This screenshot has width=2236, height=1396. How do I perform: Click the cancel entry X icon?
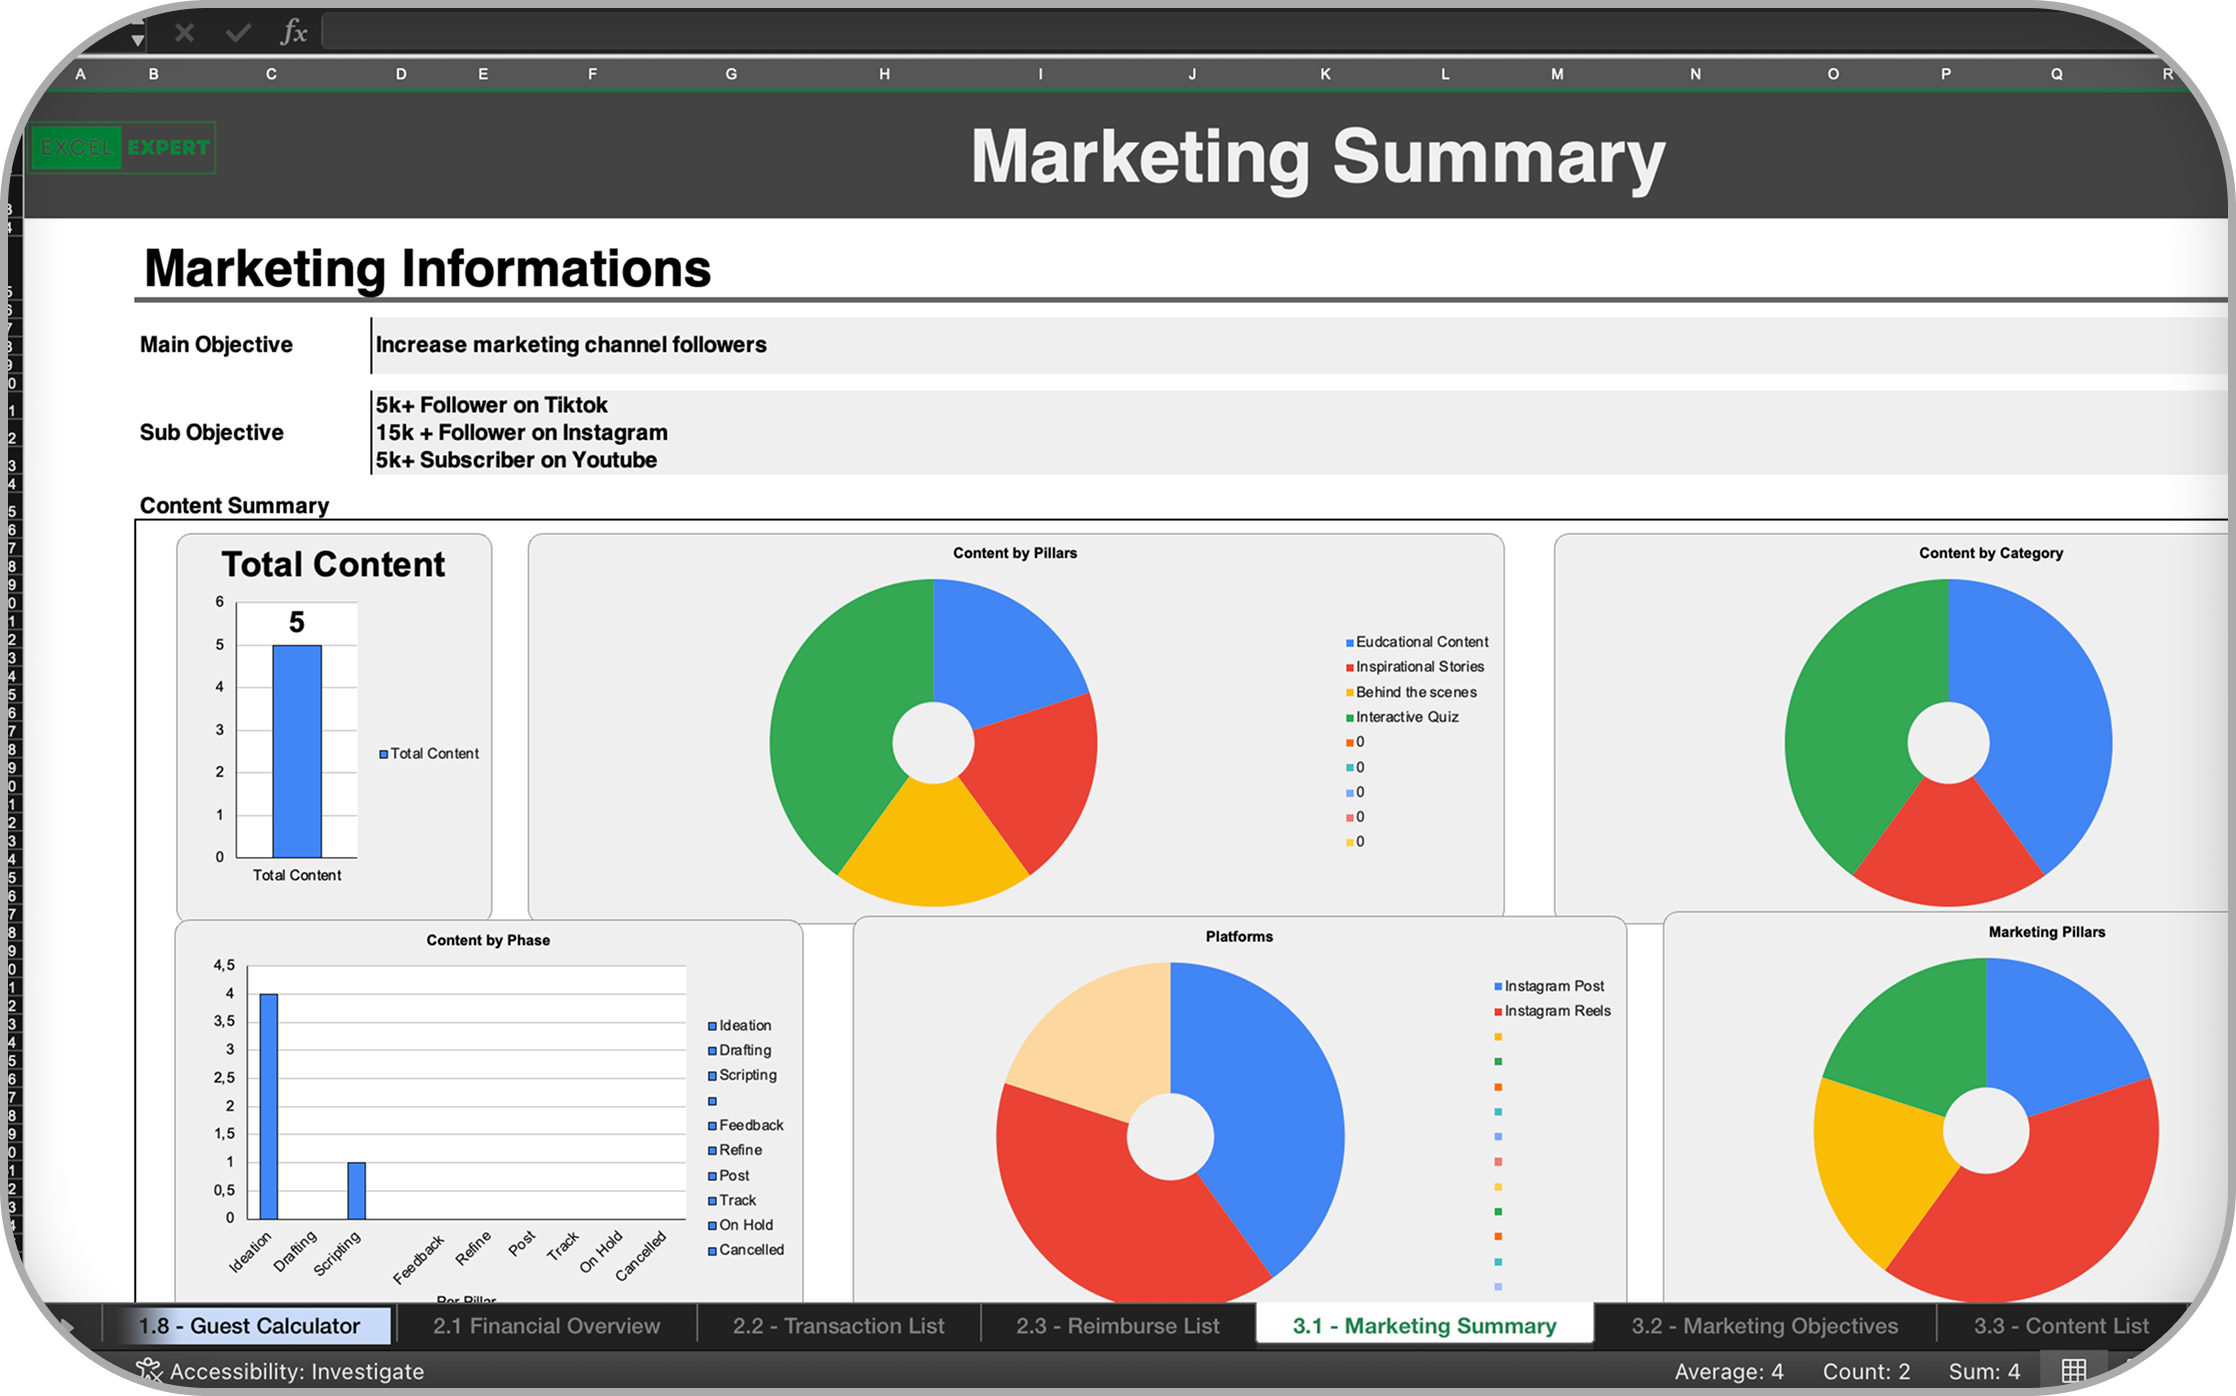click(x=184, y=33)
